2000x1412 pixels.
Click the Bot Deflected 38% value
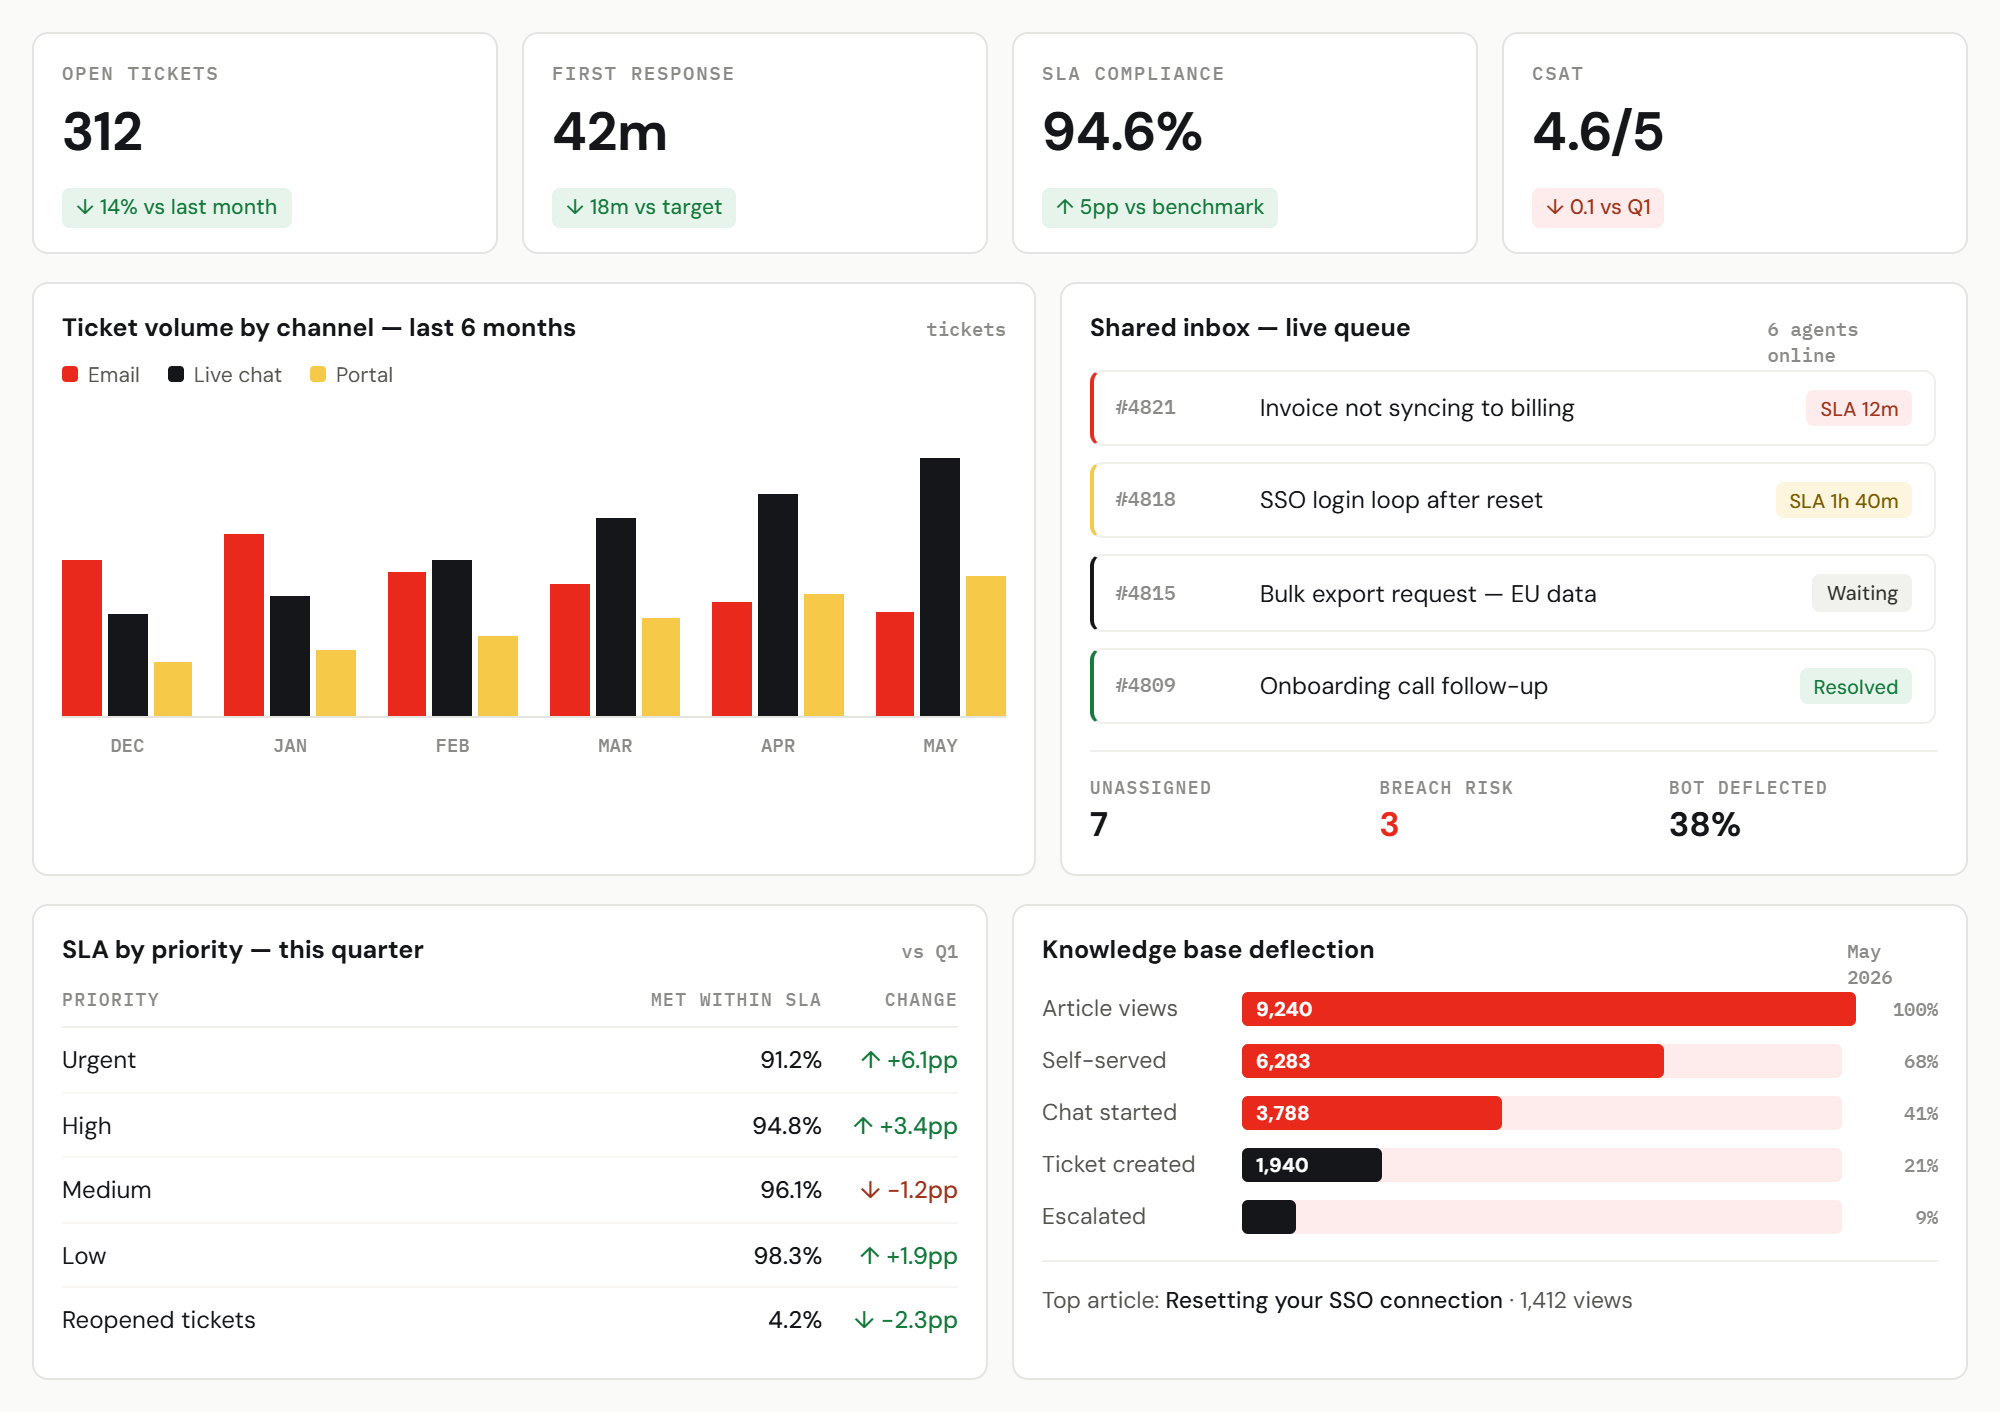(x=1705, y=824)
